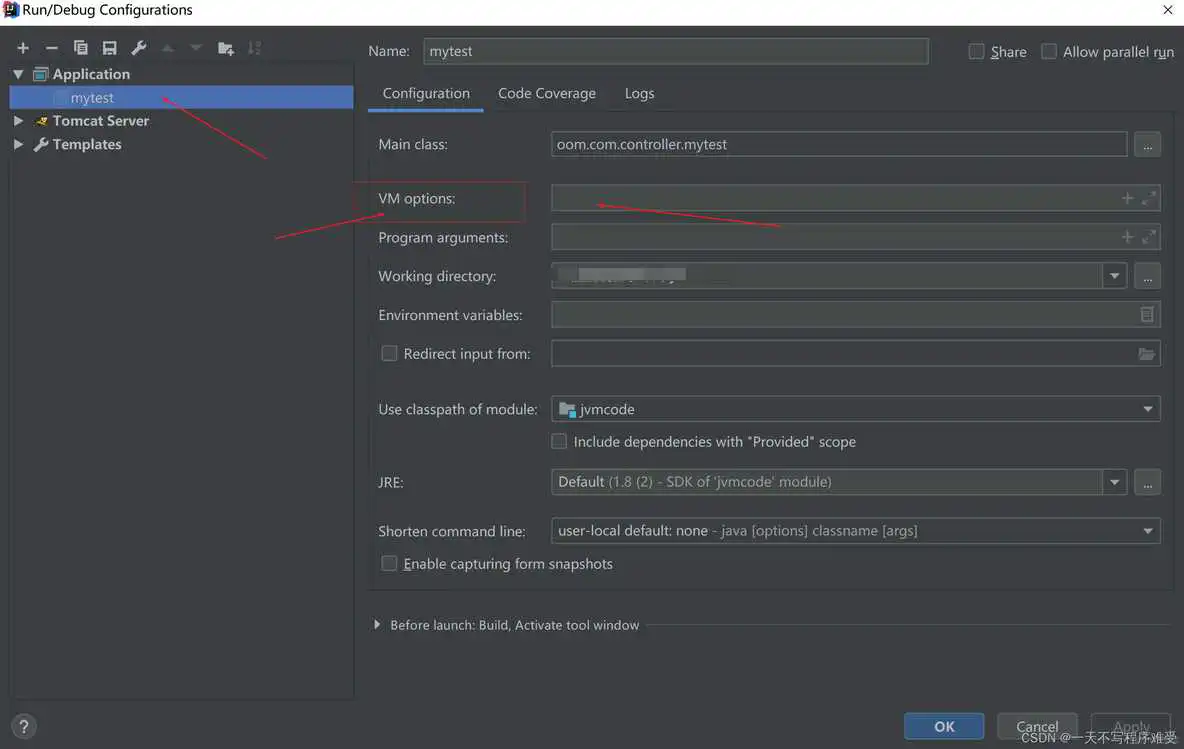This screenshot has width=1184, height=749.
Task: Expand the VM options field editor
Action: [x=1149, y=199]
